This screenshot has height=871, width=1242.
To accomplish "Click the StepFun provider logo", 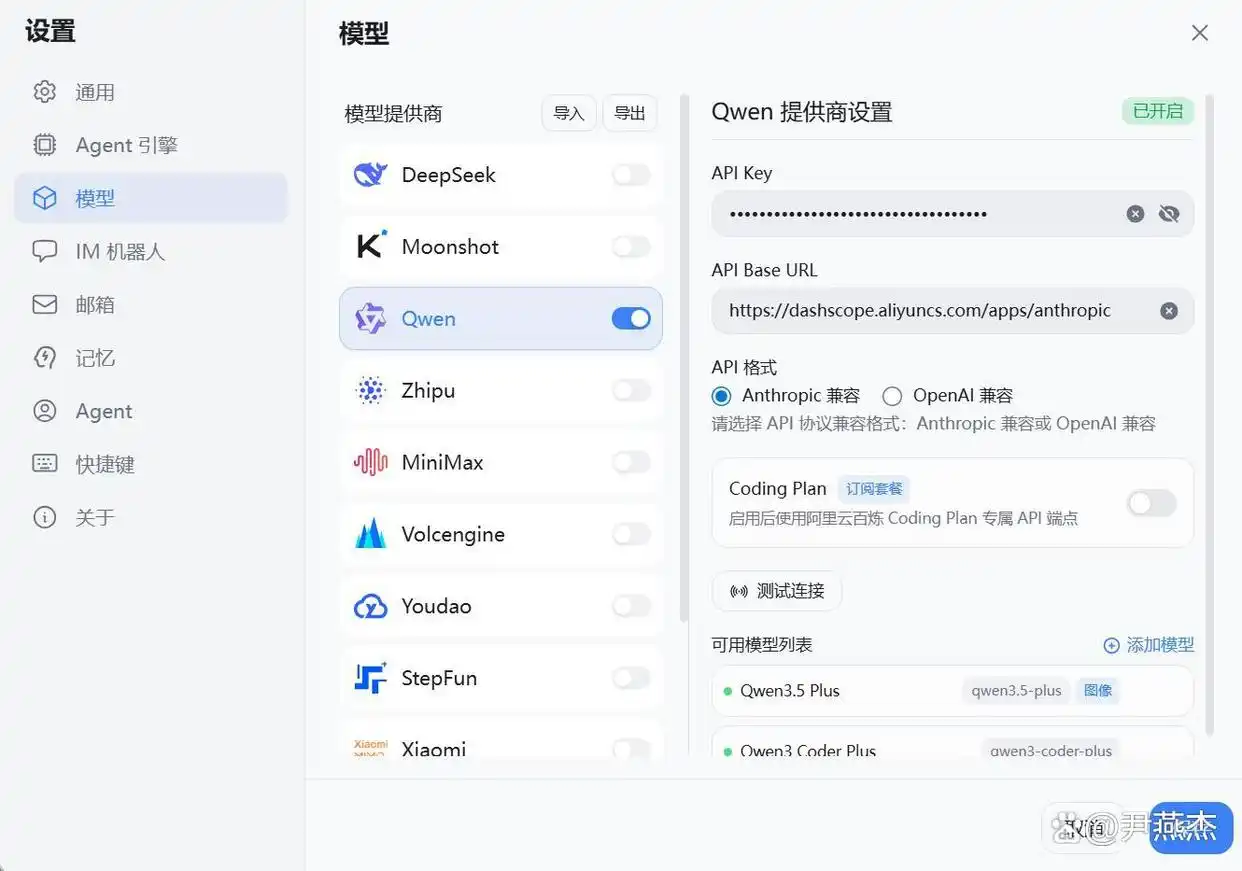I will click(x=370, y=678).
